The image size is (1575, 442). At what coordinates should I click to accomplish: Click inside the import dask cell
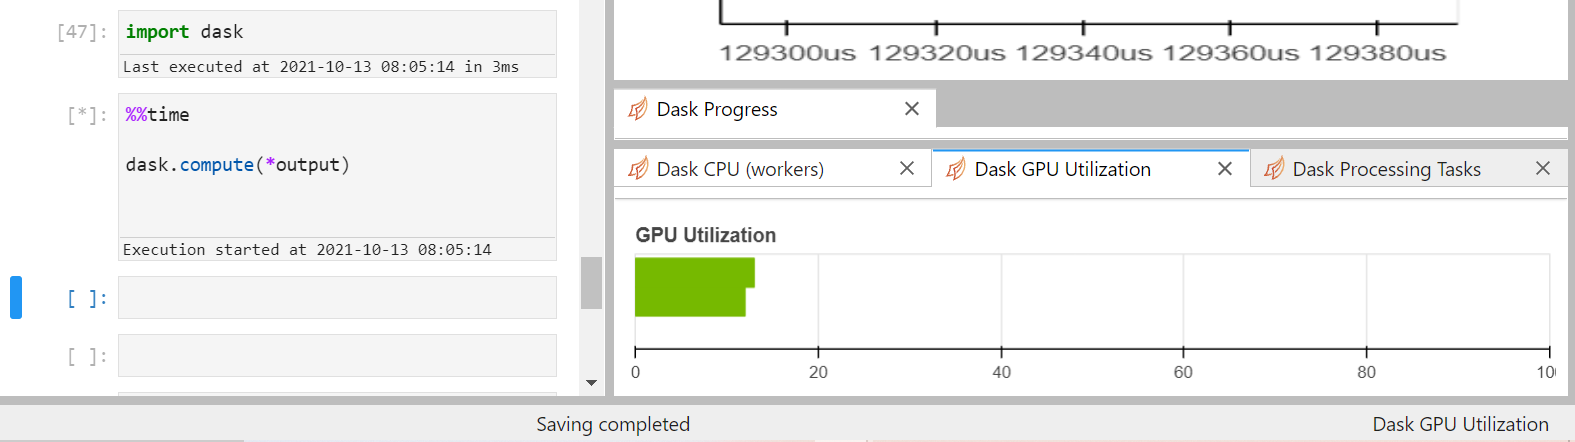[337, 32]
